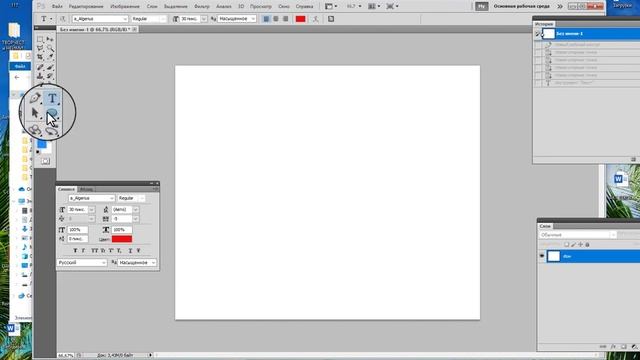Viewport: 640px width, 360px height.
Task: Select the Rectangular Marquee tool
Action: pos(40,39)
